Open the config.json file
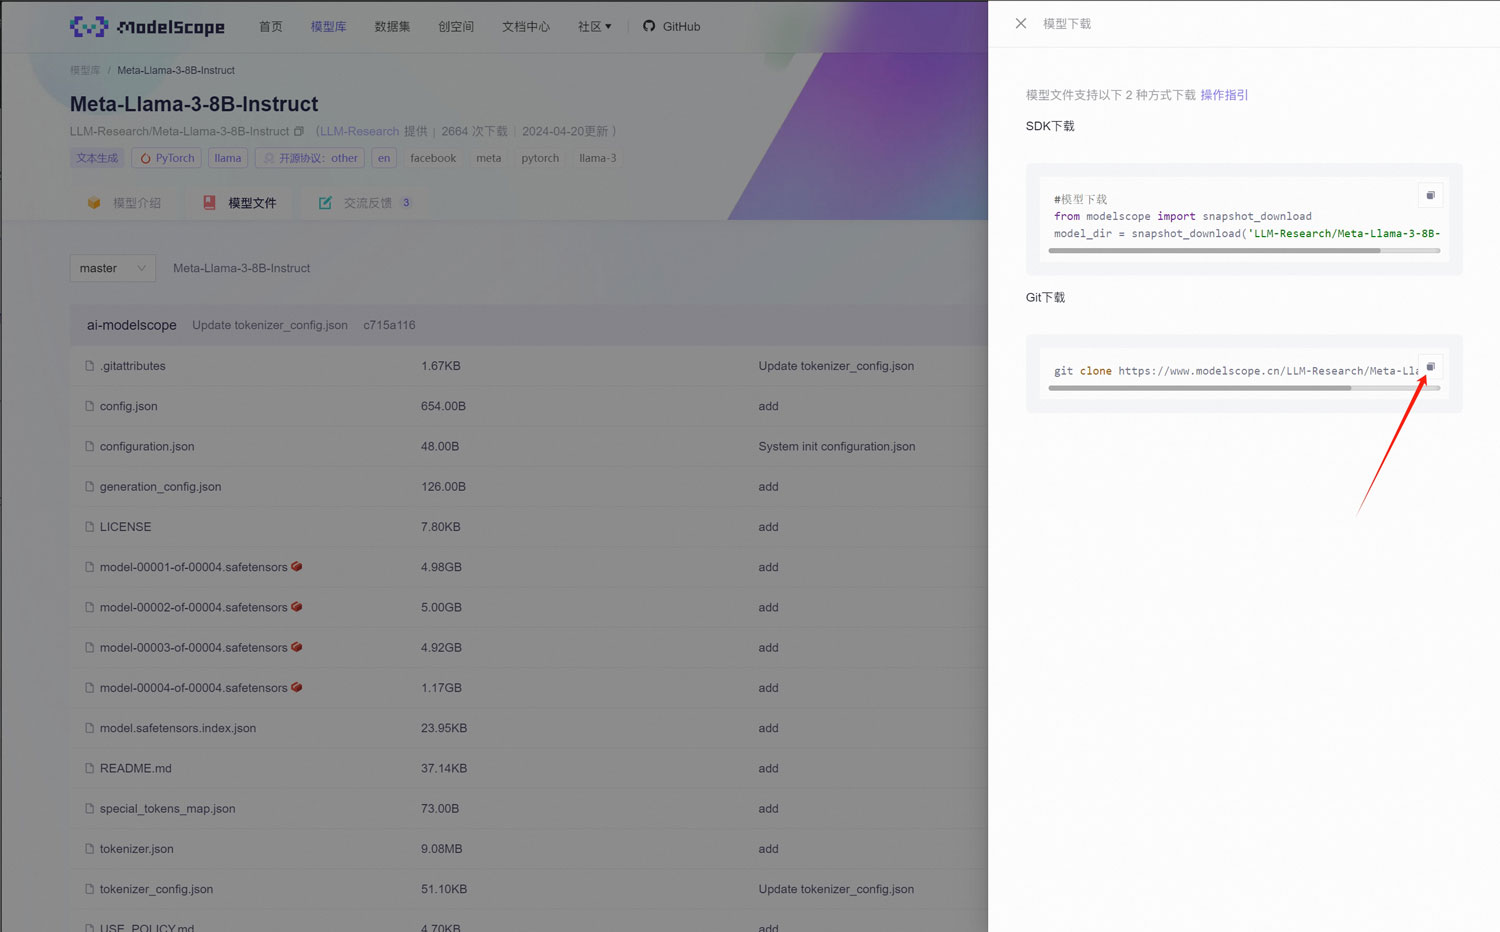The image size is (1500, 932). click(x=129, y=406)
